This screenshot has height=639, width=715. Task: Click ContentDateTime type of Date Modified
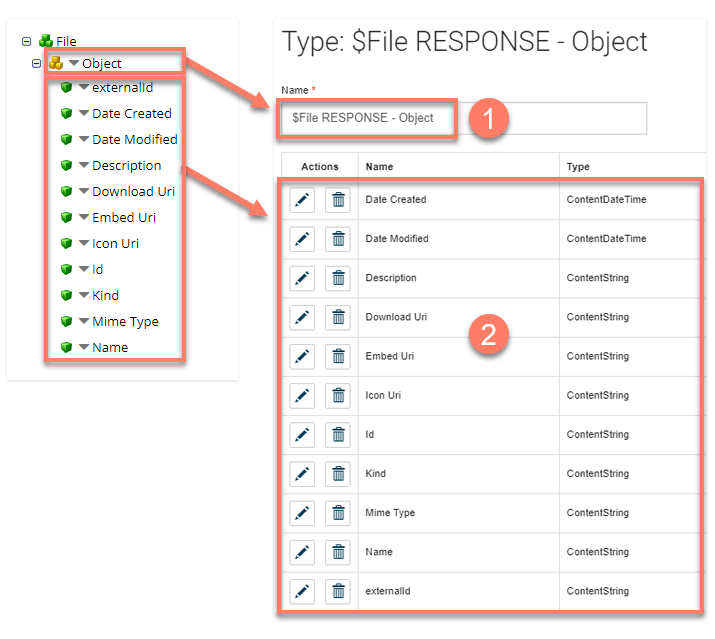click(x=606, y=239)
